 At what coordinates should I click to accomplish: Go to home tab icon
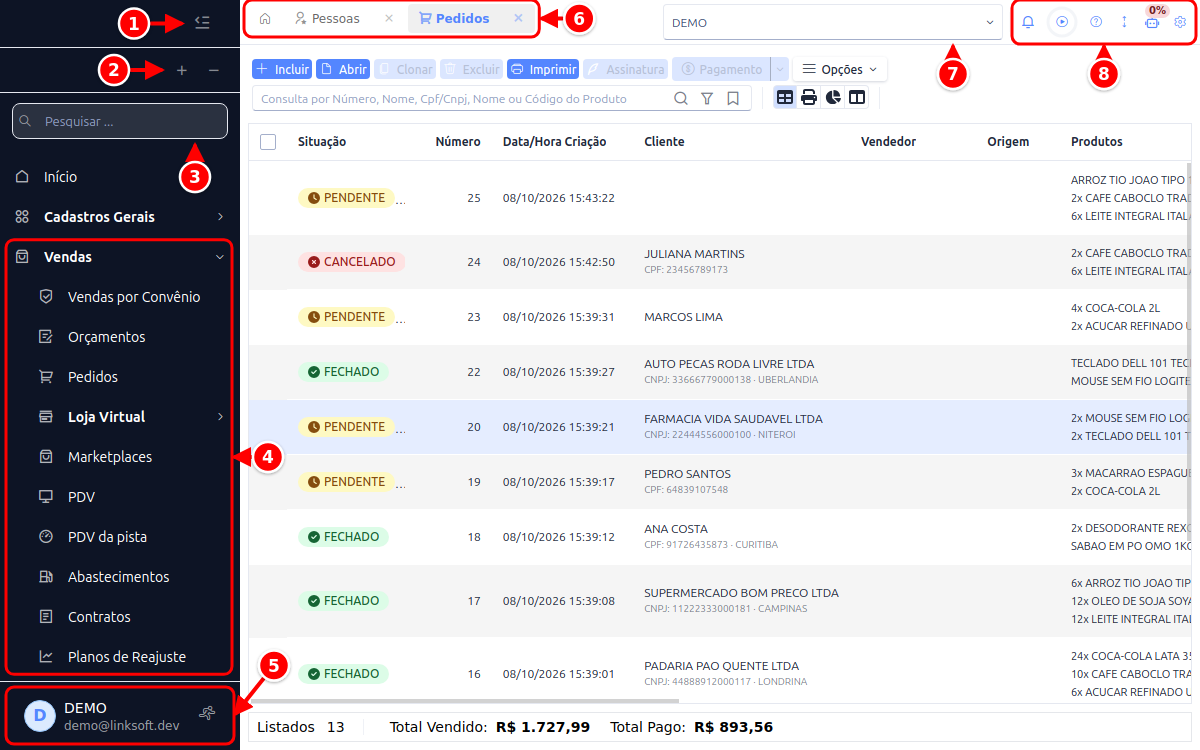pyautogui.click(x=265, y=19)
